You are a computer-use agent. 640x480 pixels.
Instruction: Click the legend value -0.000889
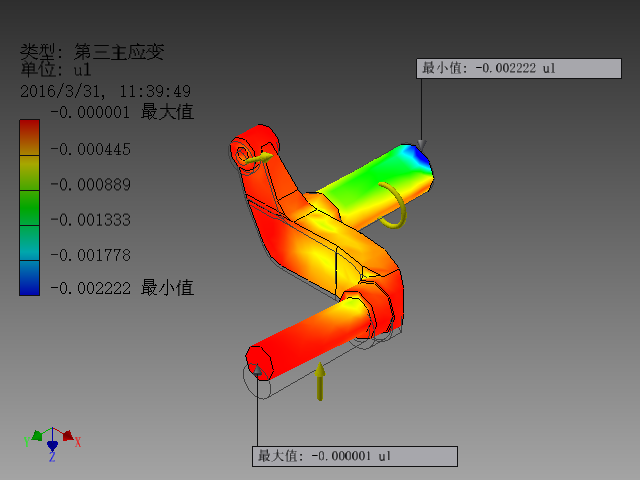[x=91, y=185]
